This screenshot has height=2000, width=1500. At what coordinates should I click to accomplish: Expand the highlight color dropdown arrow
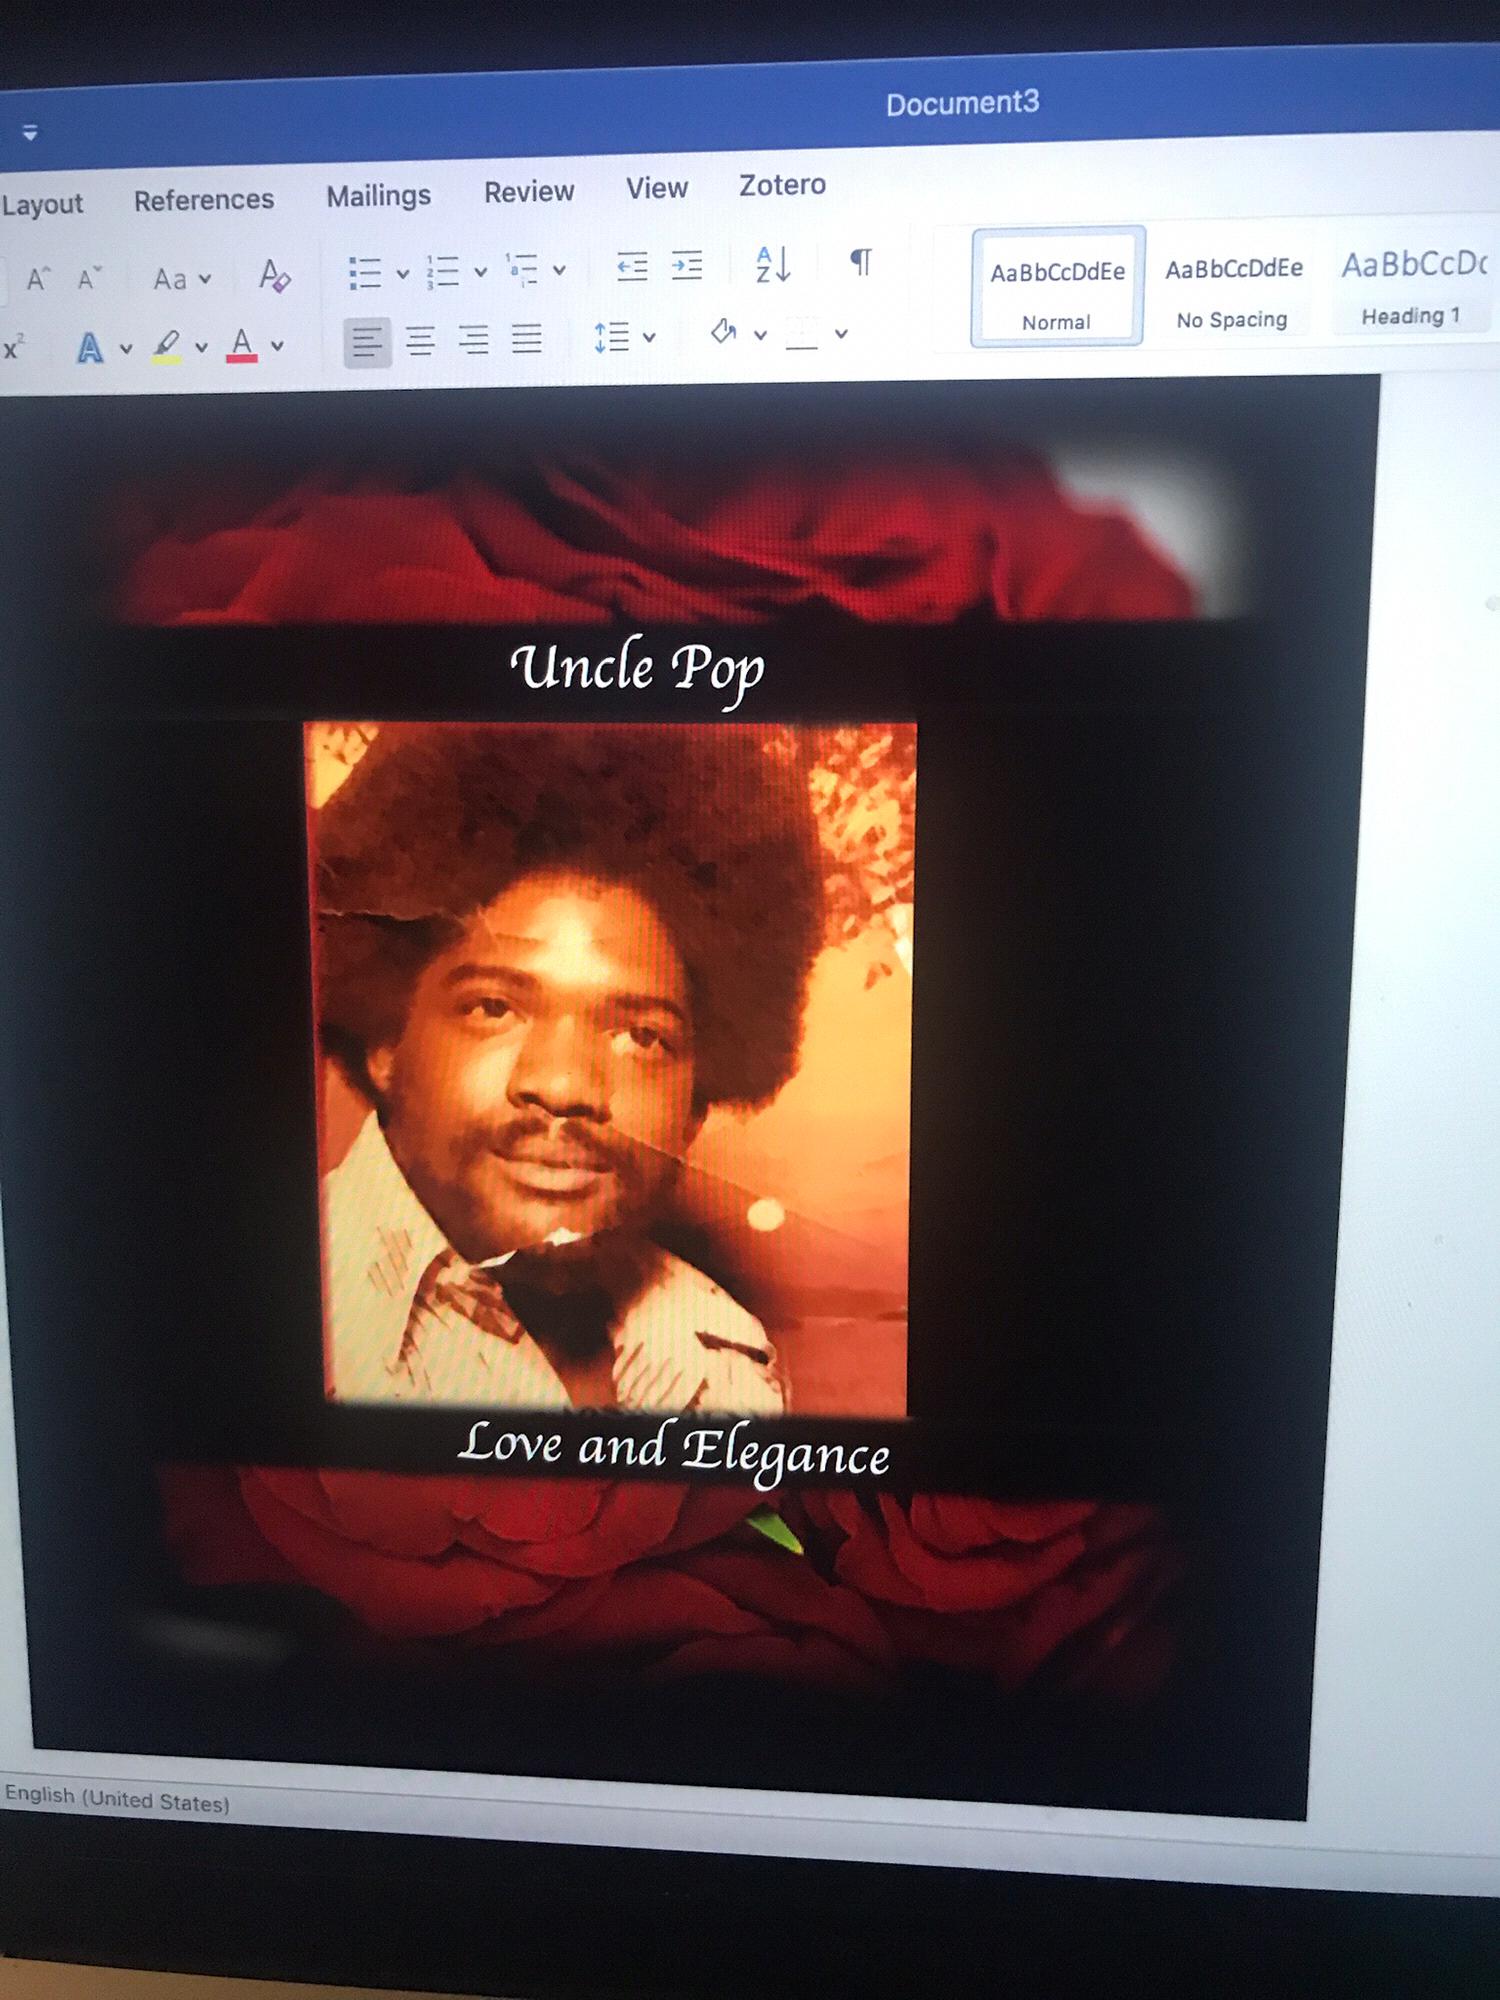pos(201,347)
